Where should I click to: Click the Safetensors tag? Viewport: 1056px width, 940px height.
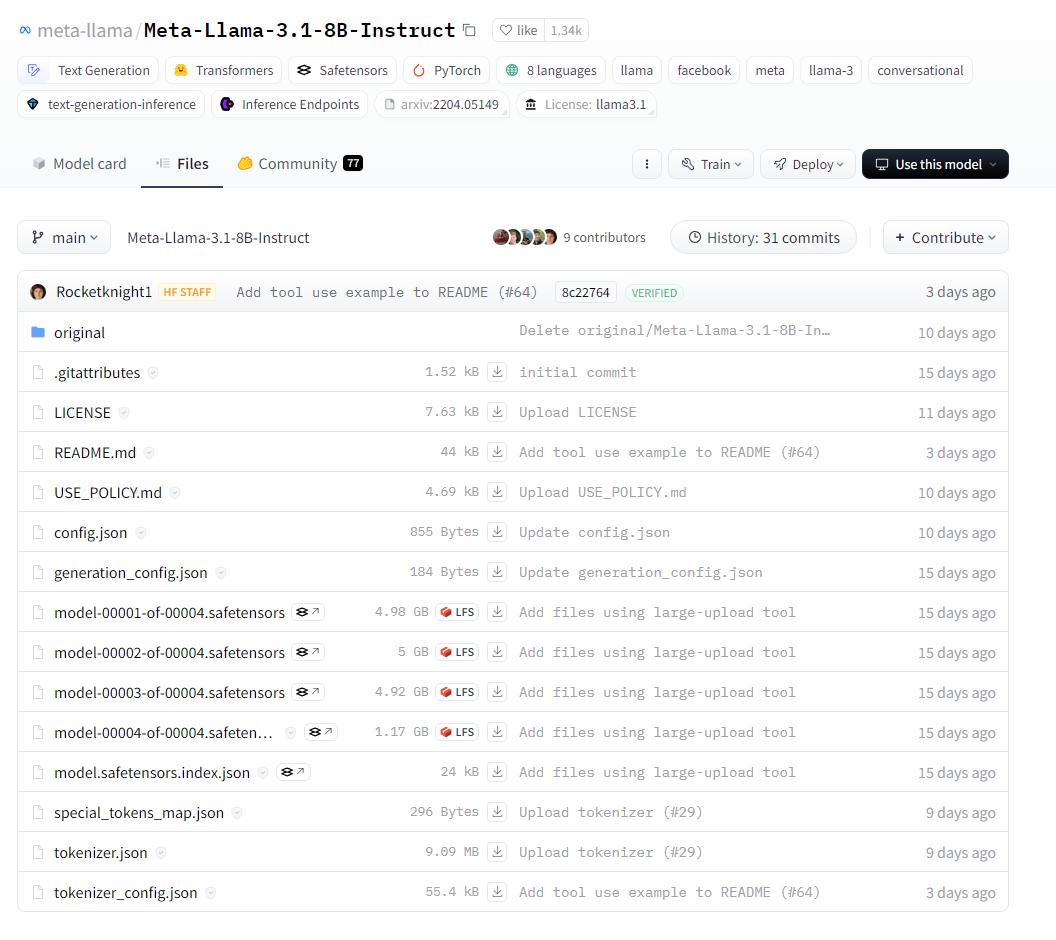coord(343,70)
